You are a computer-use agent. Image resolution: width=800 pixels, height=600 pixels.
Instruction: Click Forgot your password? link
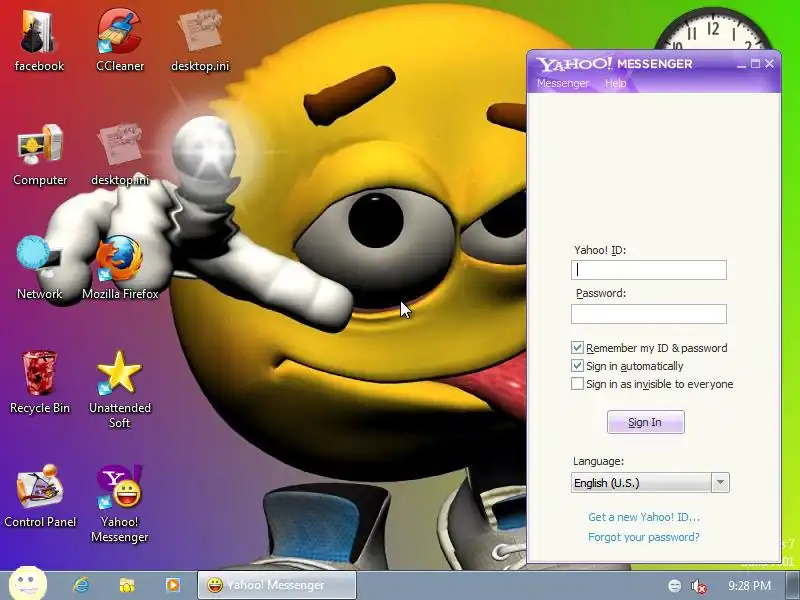[643, 537]
